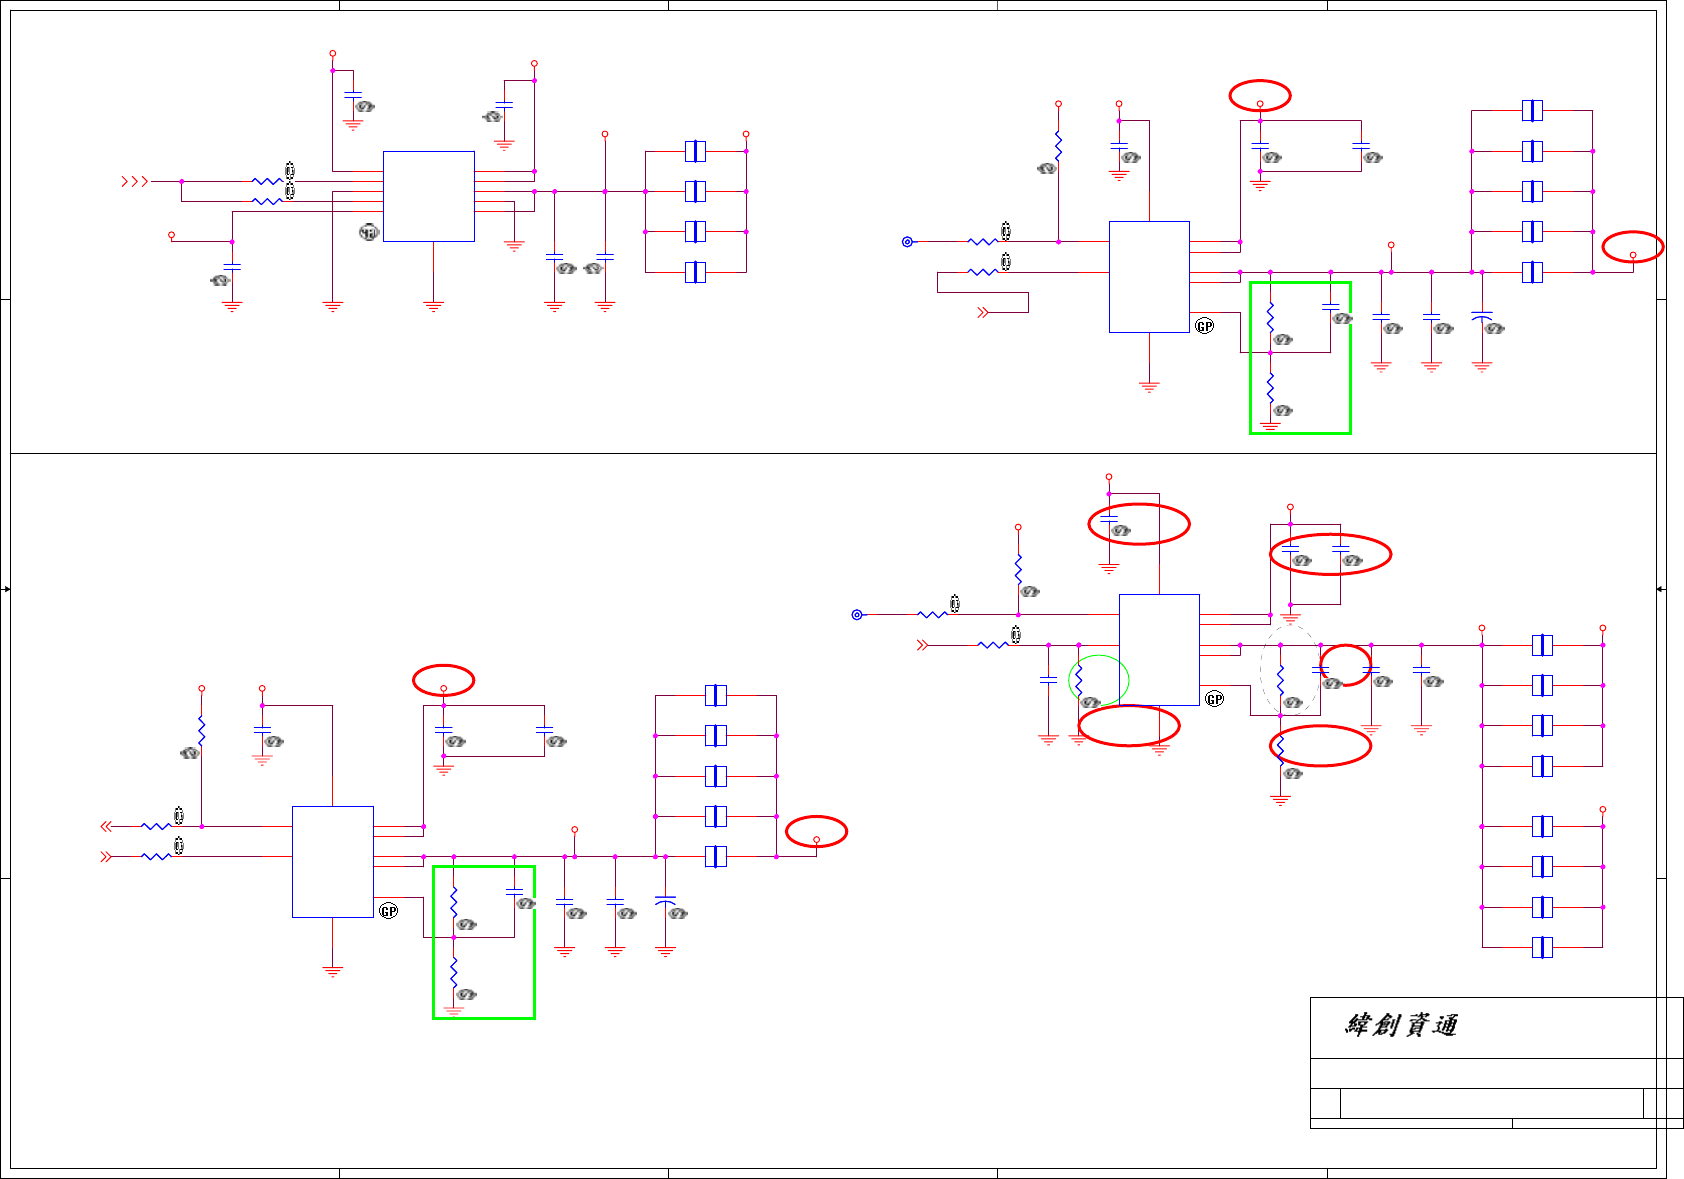Click the GP marker beside the top-right IC
The height and width of the screenshot is (1179, 1684).
point(1205,326)
